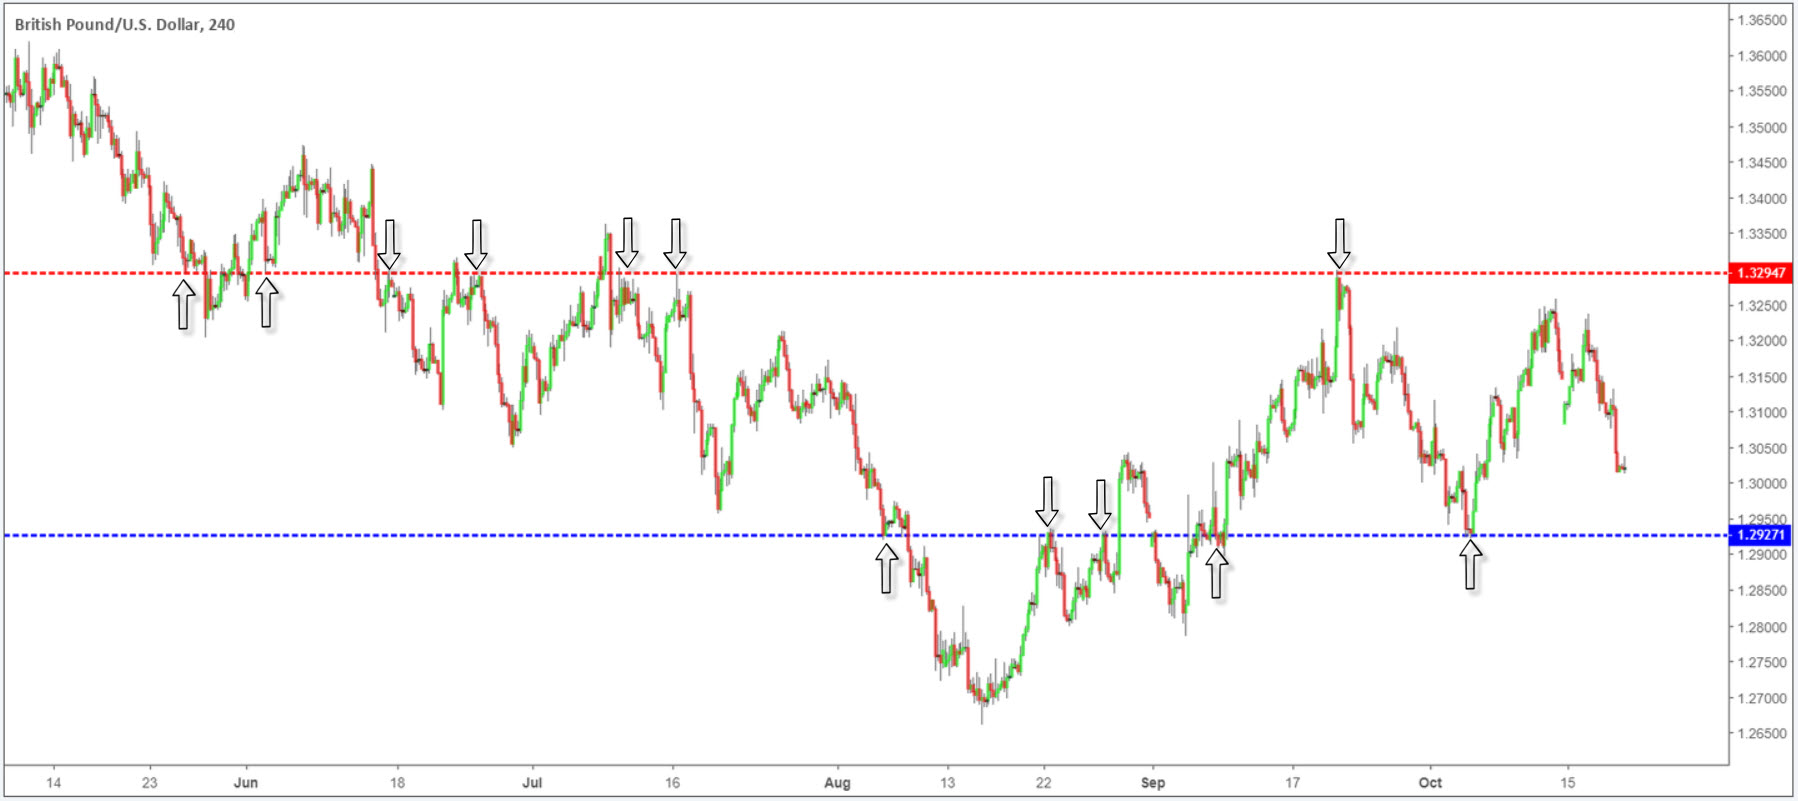Select the blue 1.29271 price tag
Viewport: 1798px width, 801px height.
(x=1760, y=535)
